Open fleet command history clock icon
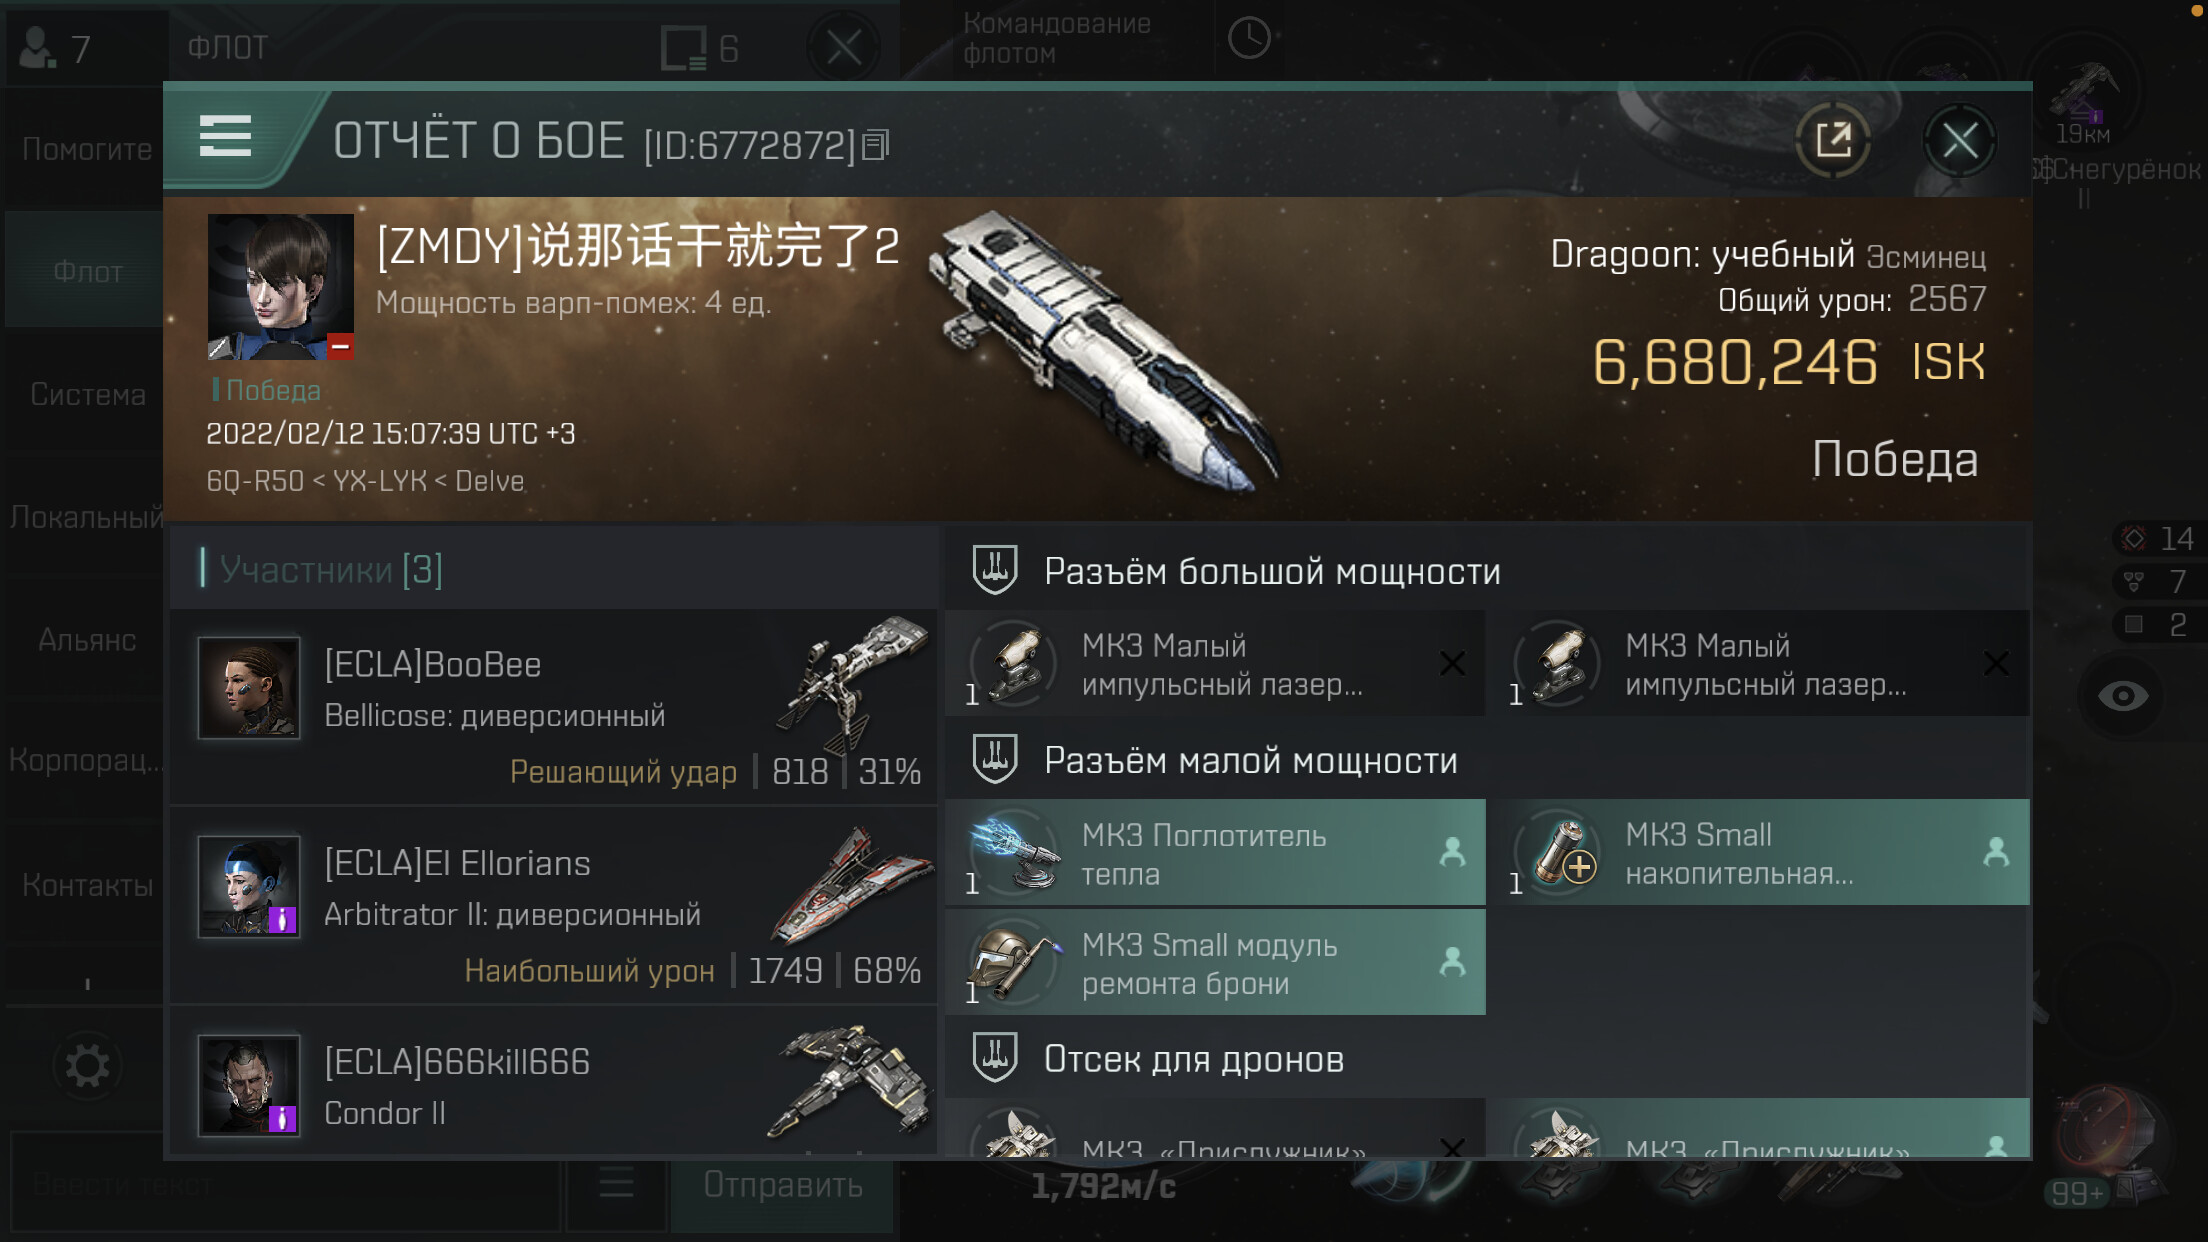The height and width of the screenshot is (1242, 2208). 1249,39
